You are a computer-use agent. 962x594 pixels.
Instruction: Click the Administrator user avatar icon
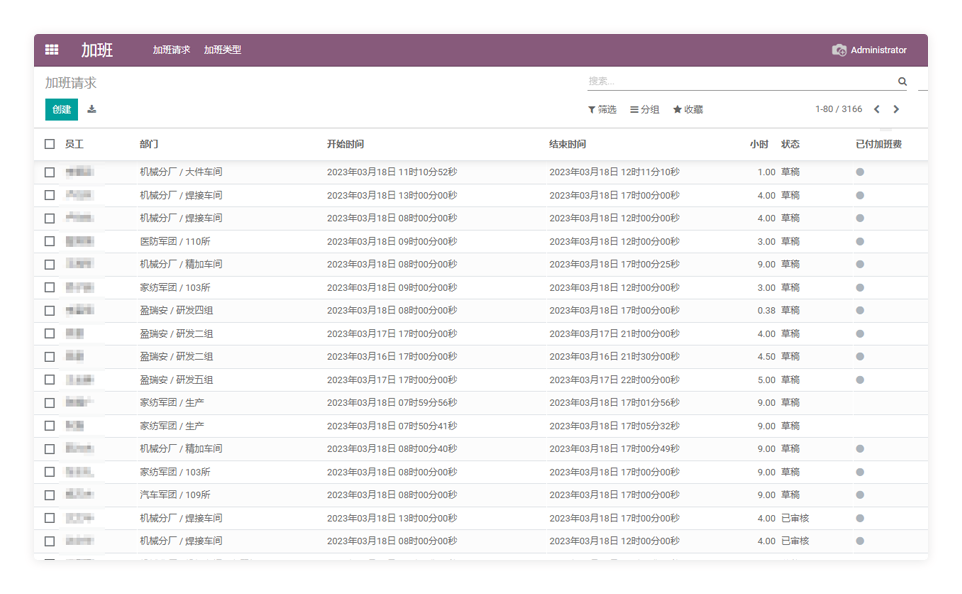pos(839,50)
